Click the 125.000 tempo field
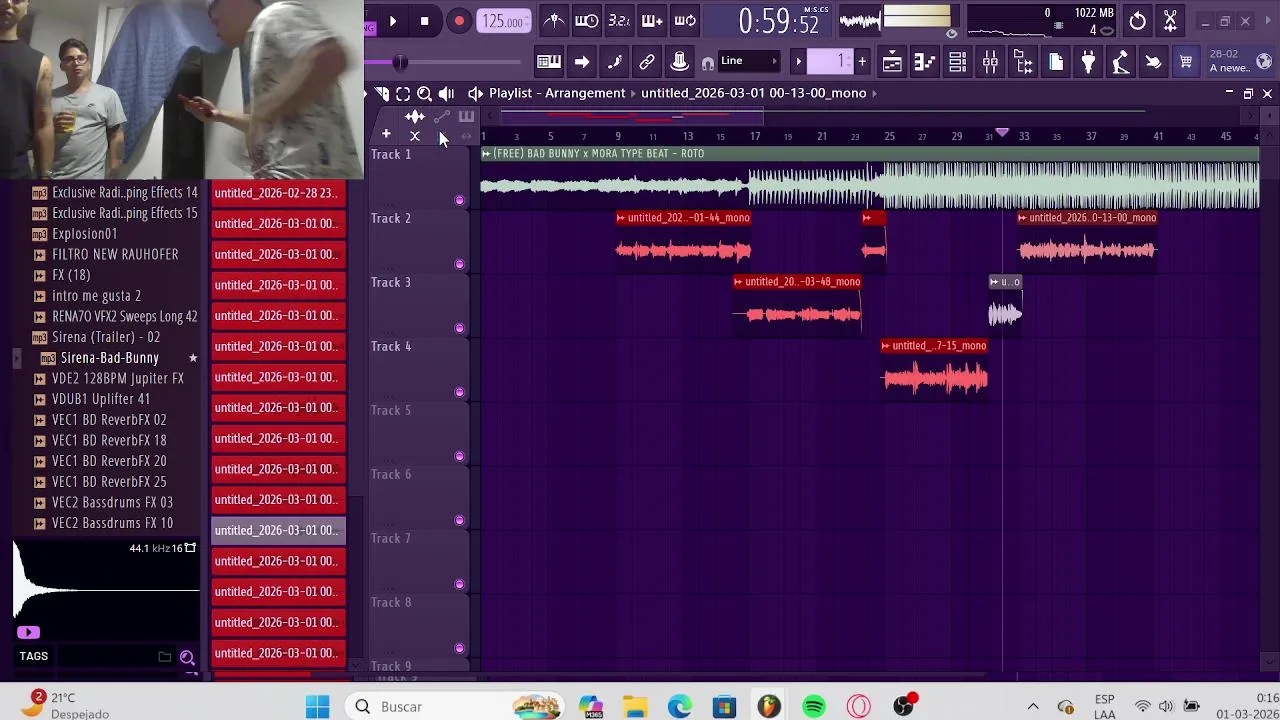The image size is (1280, 720). tap(504, 21)
